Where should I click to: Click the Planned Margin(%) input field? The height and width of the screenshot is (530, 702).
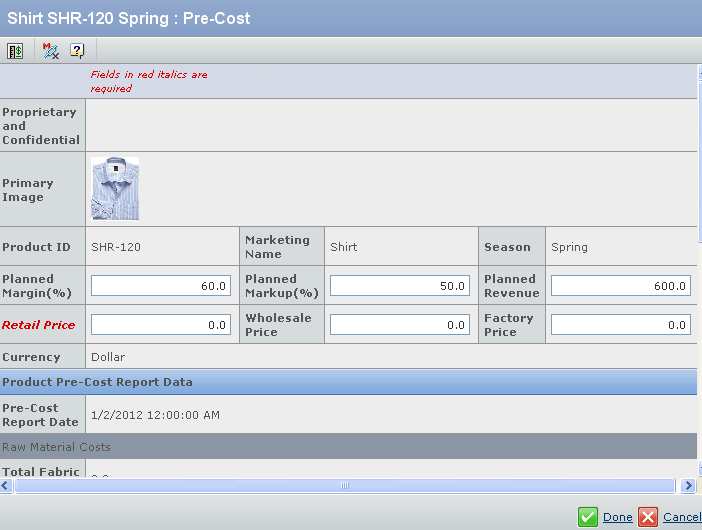(161, 286)
